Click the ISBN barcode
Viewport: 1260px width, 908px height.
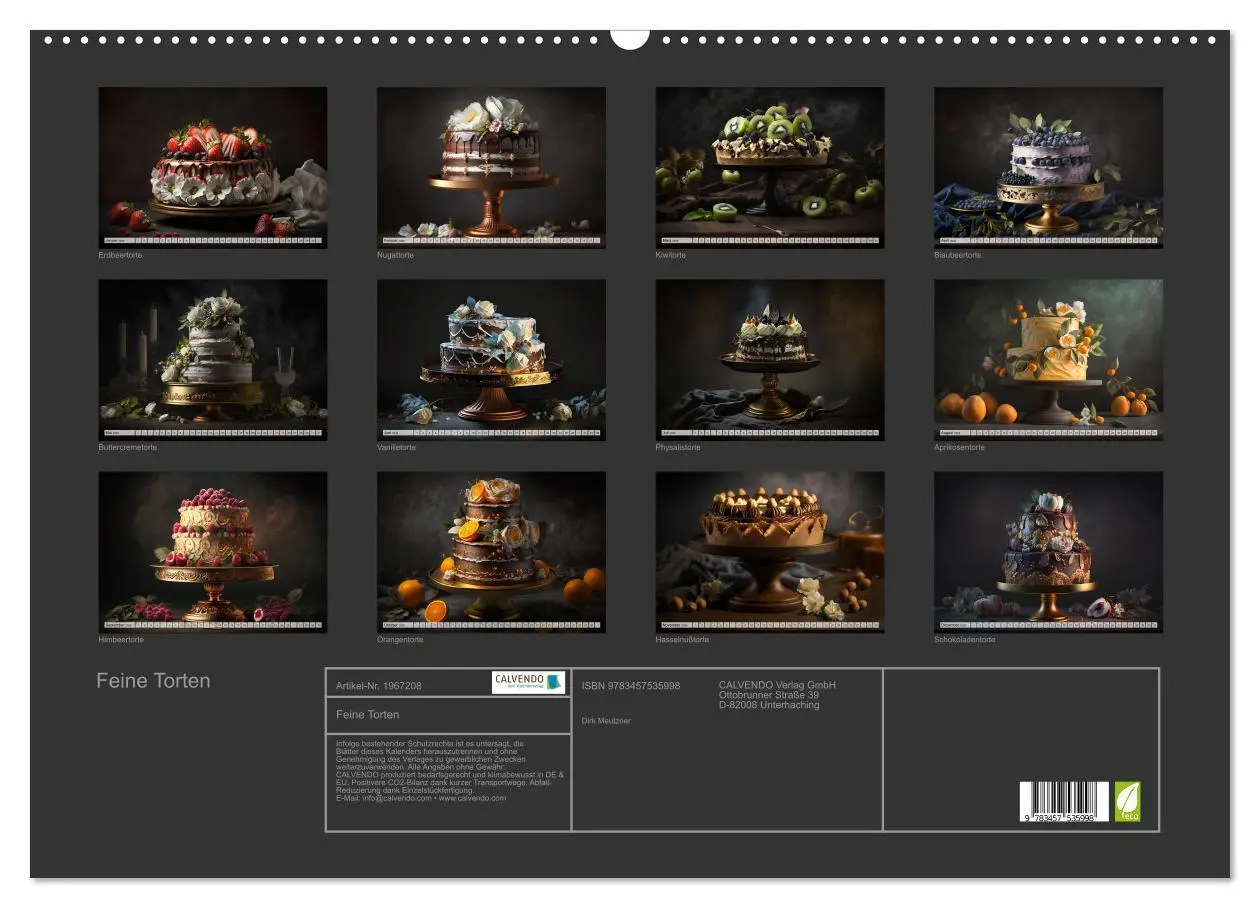[1064, 802]
